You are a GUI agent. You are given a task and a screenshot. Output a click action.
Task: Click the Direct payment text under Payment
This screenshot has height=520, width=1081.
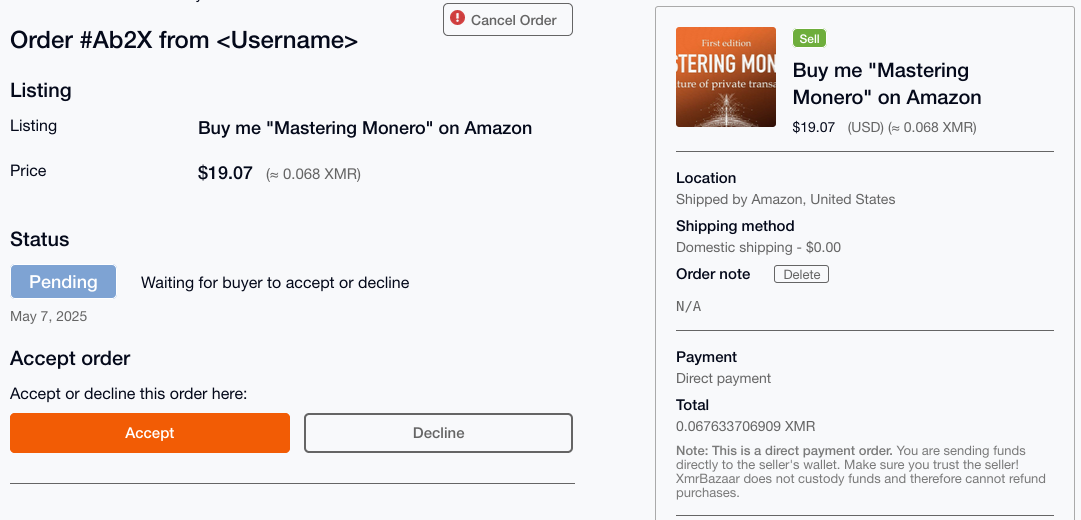pyautogui.click(x=723, y=378)
